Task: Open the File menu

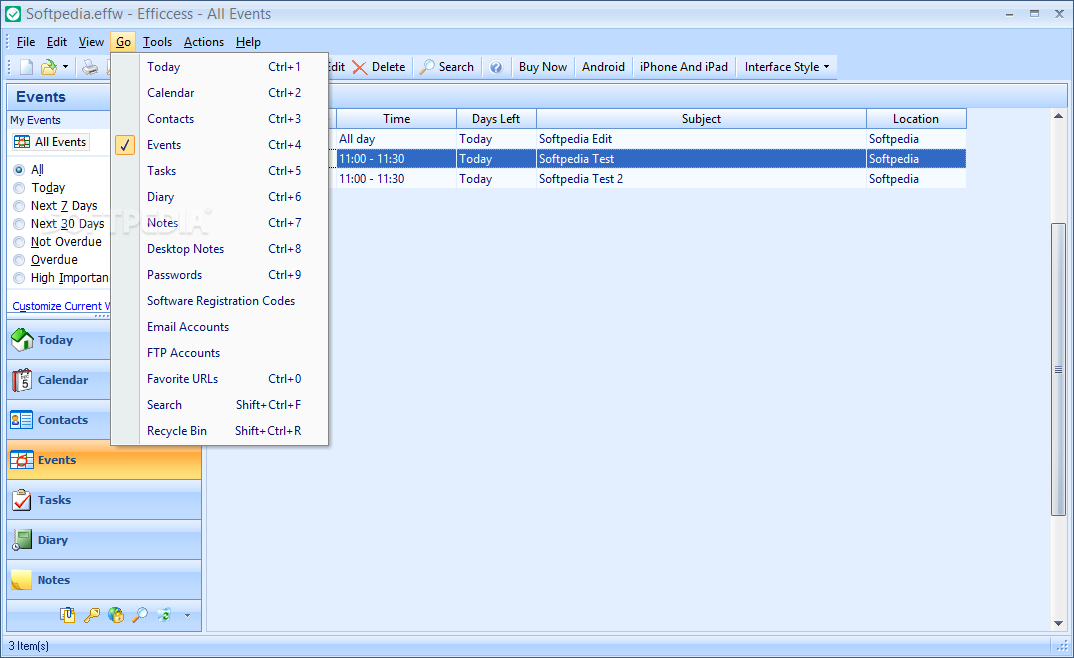Action: click(25, 42)
